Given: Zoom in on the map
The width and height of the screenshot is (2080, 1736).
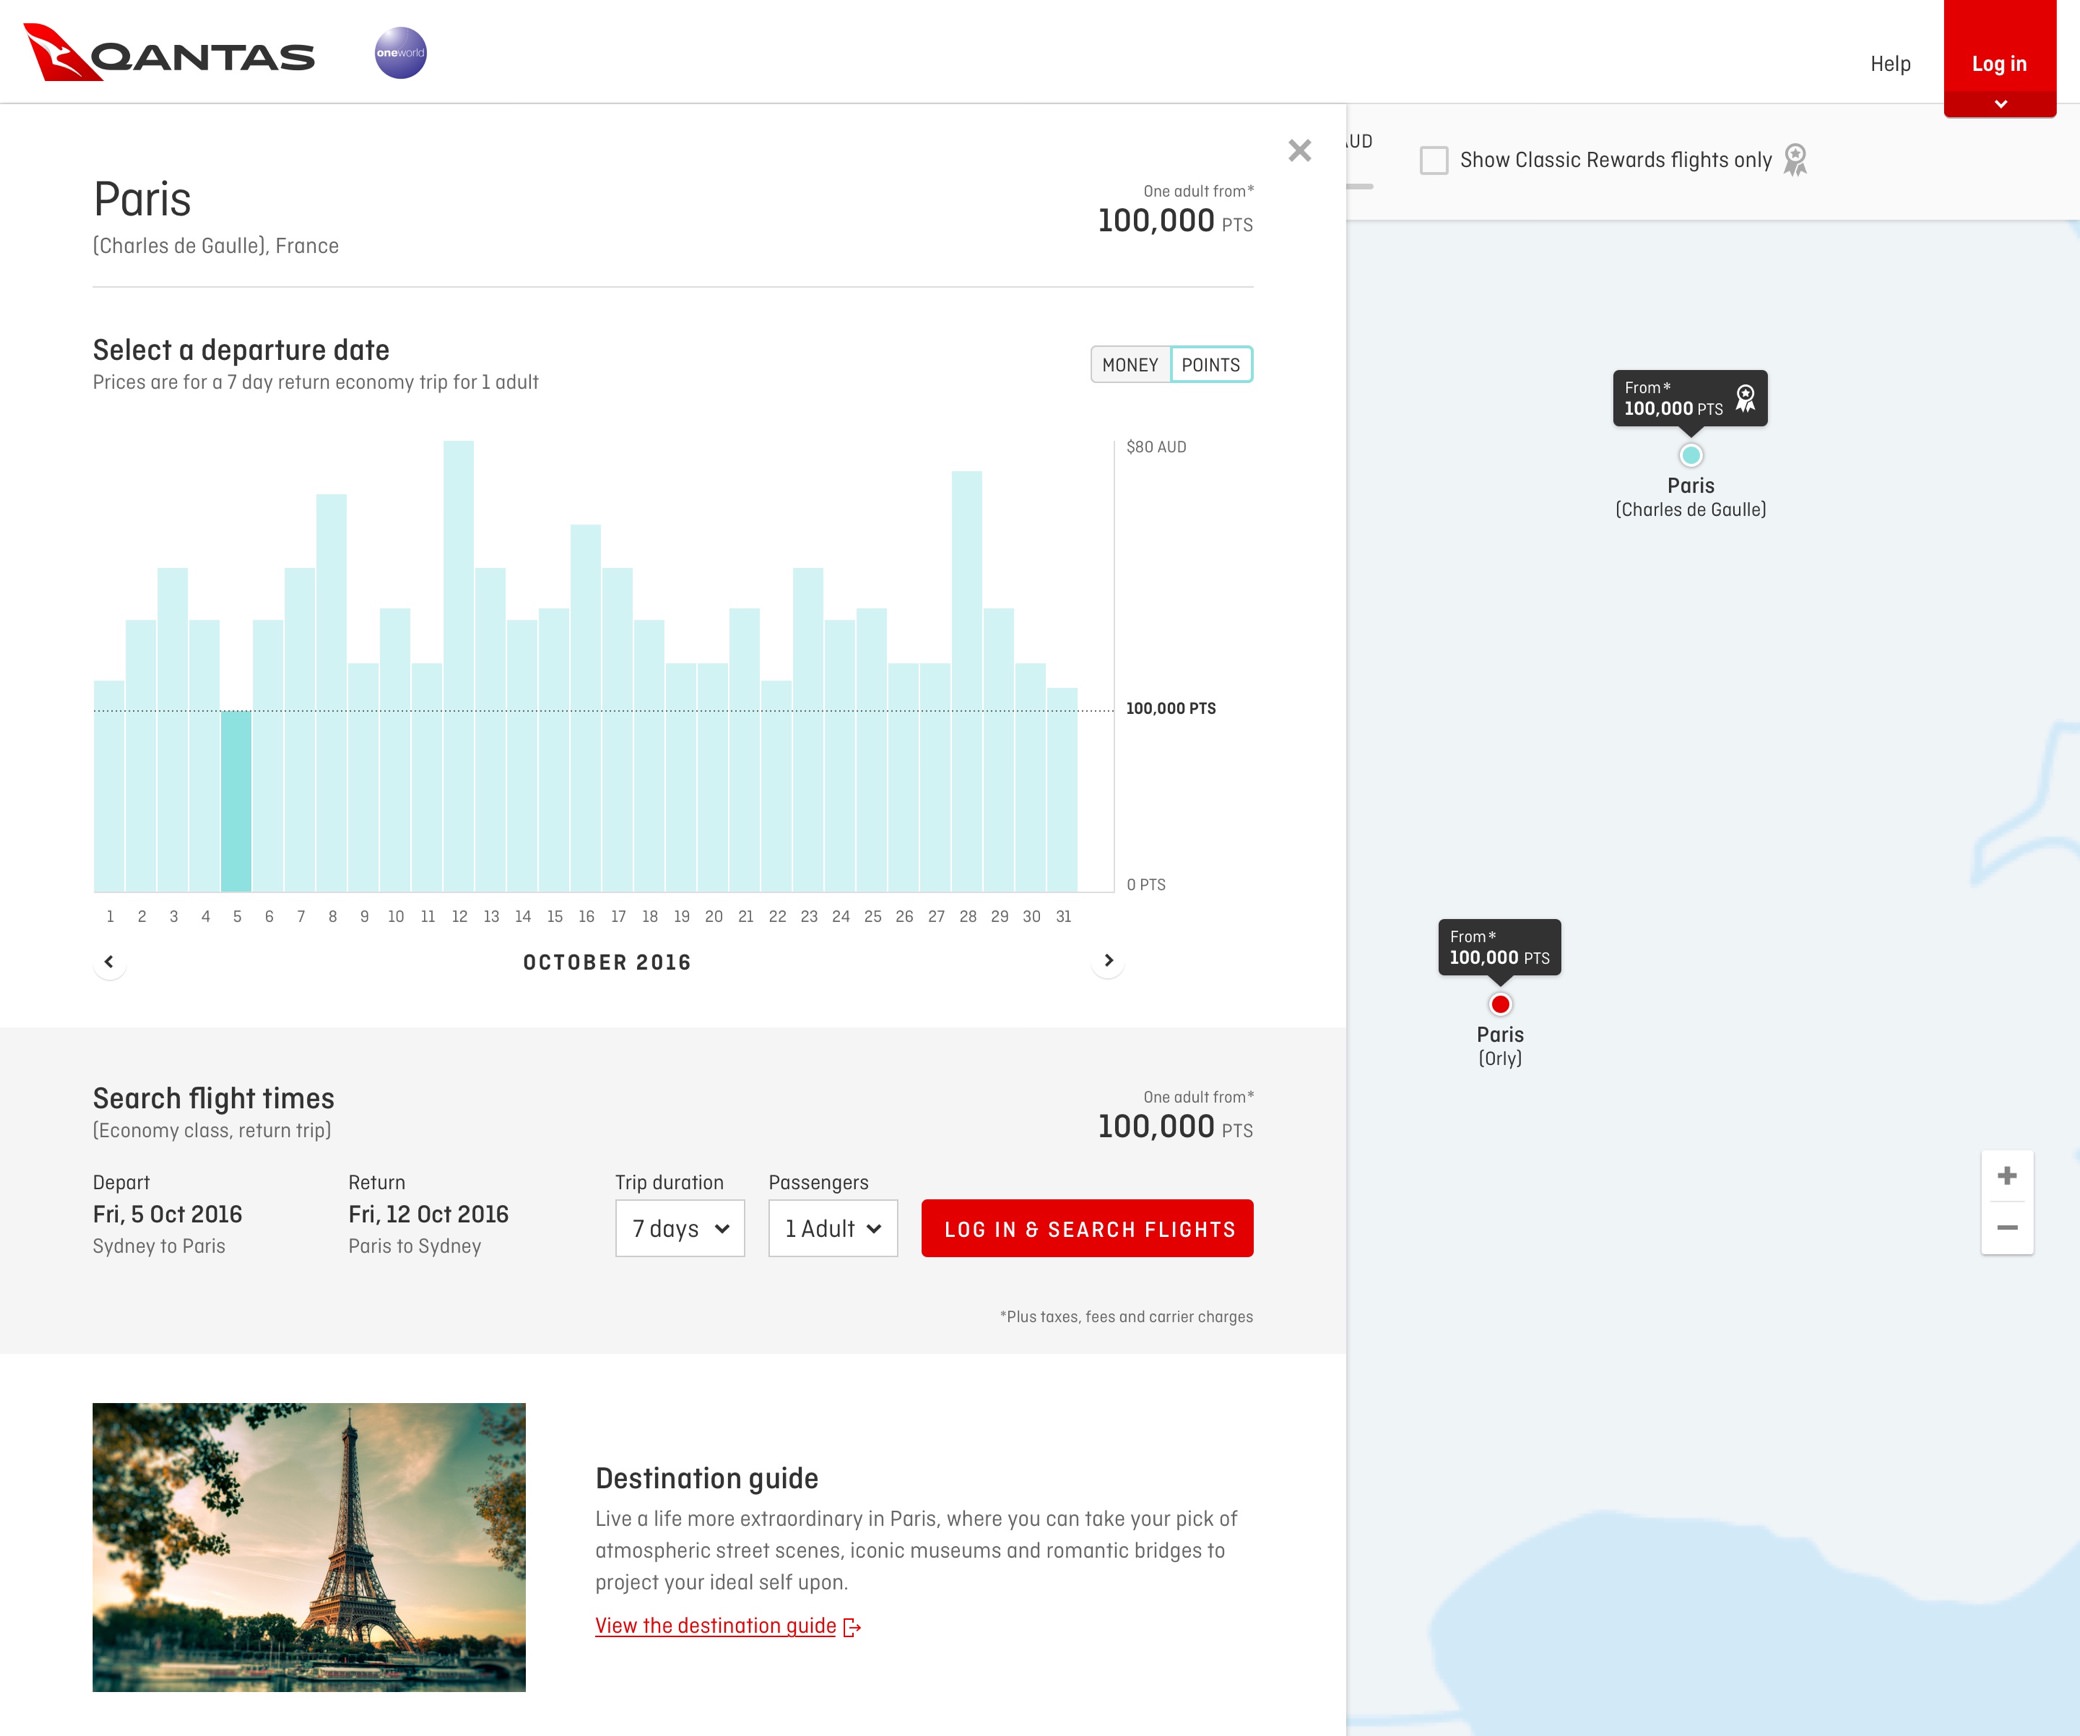Looking at the screenshot, I should [x=2007, y=1176].
